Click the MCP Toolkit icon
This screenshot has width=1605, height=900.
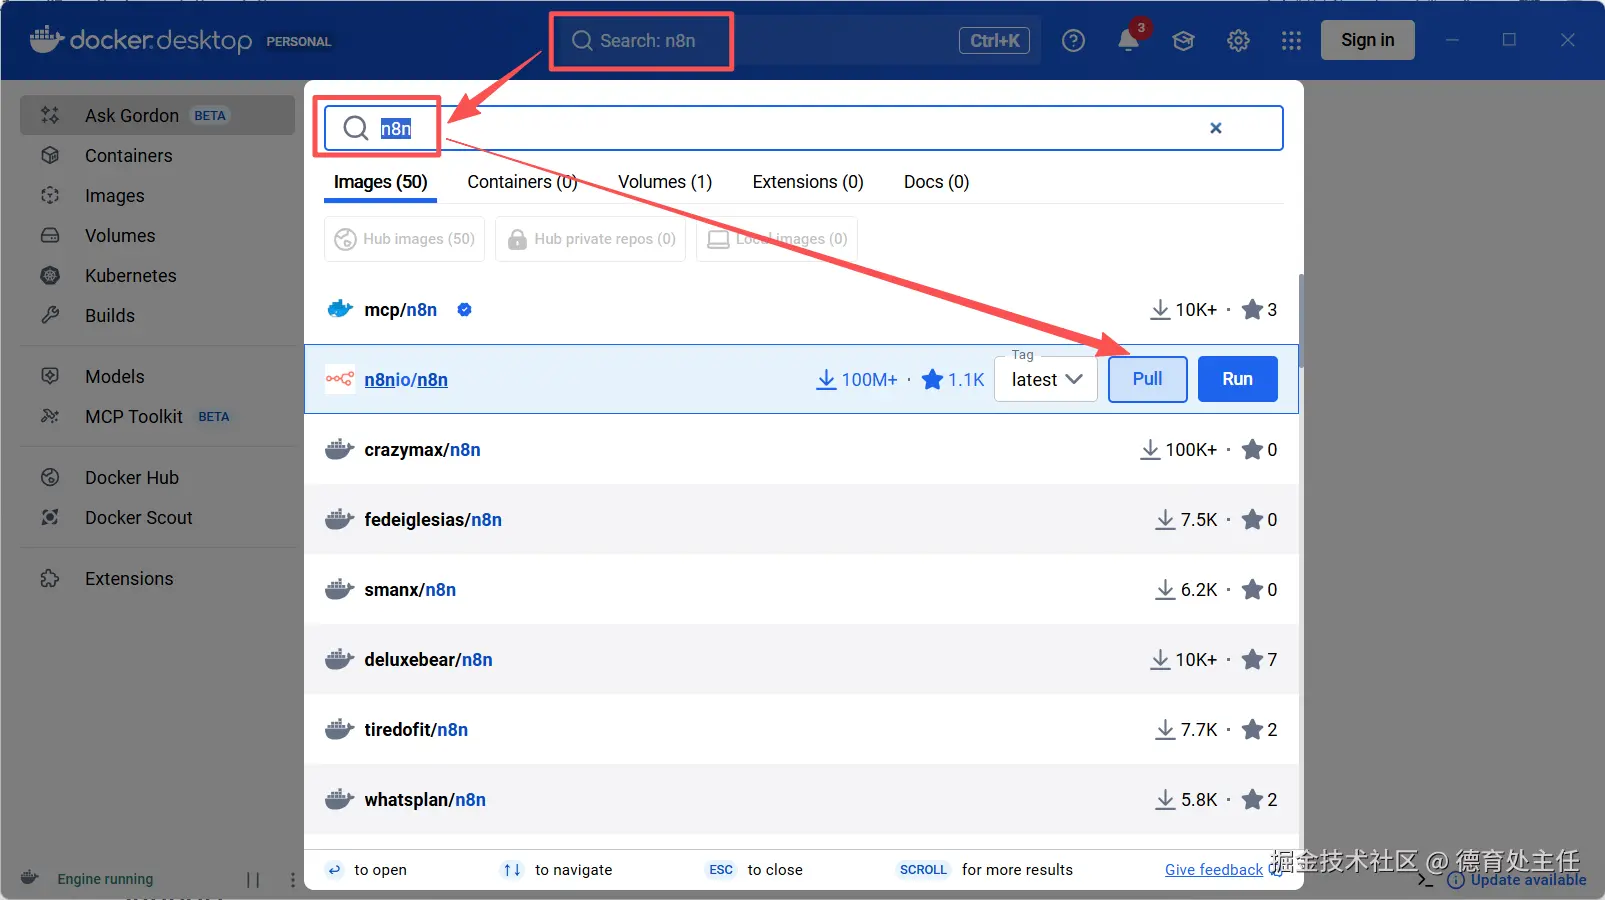50,417
